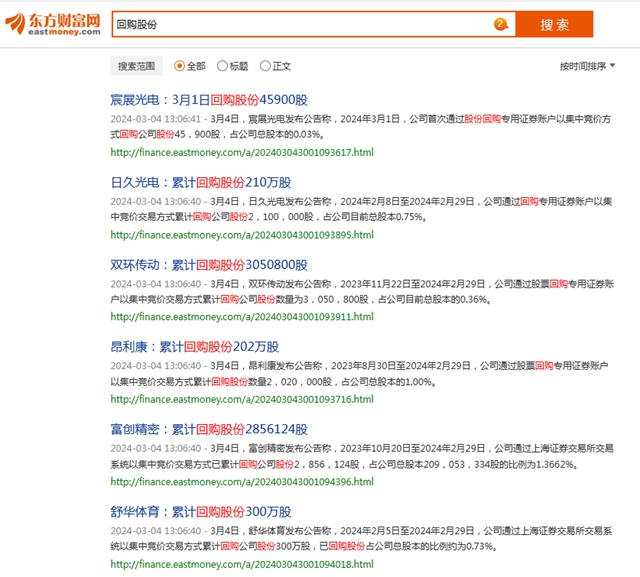The height and width of the screenshot is (577, 640).
Task: Click the 搜索范围 label
Action: click(x=136, y=66)
